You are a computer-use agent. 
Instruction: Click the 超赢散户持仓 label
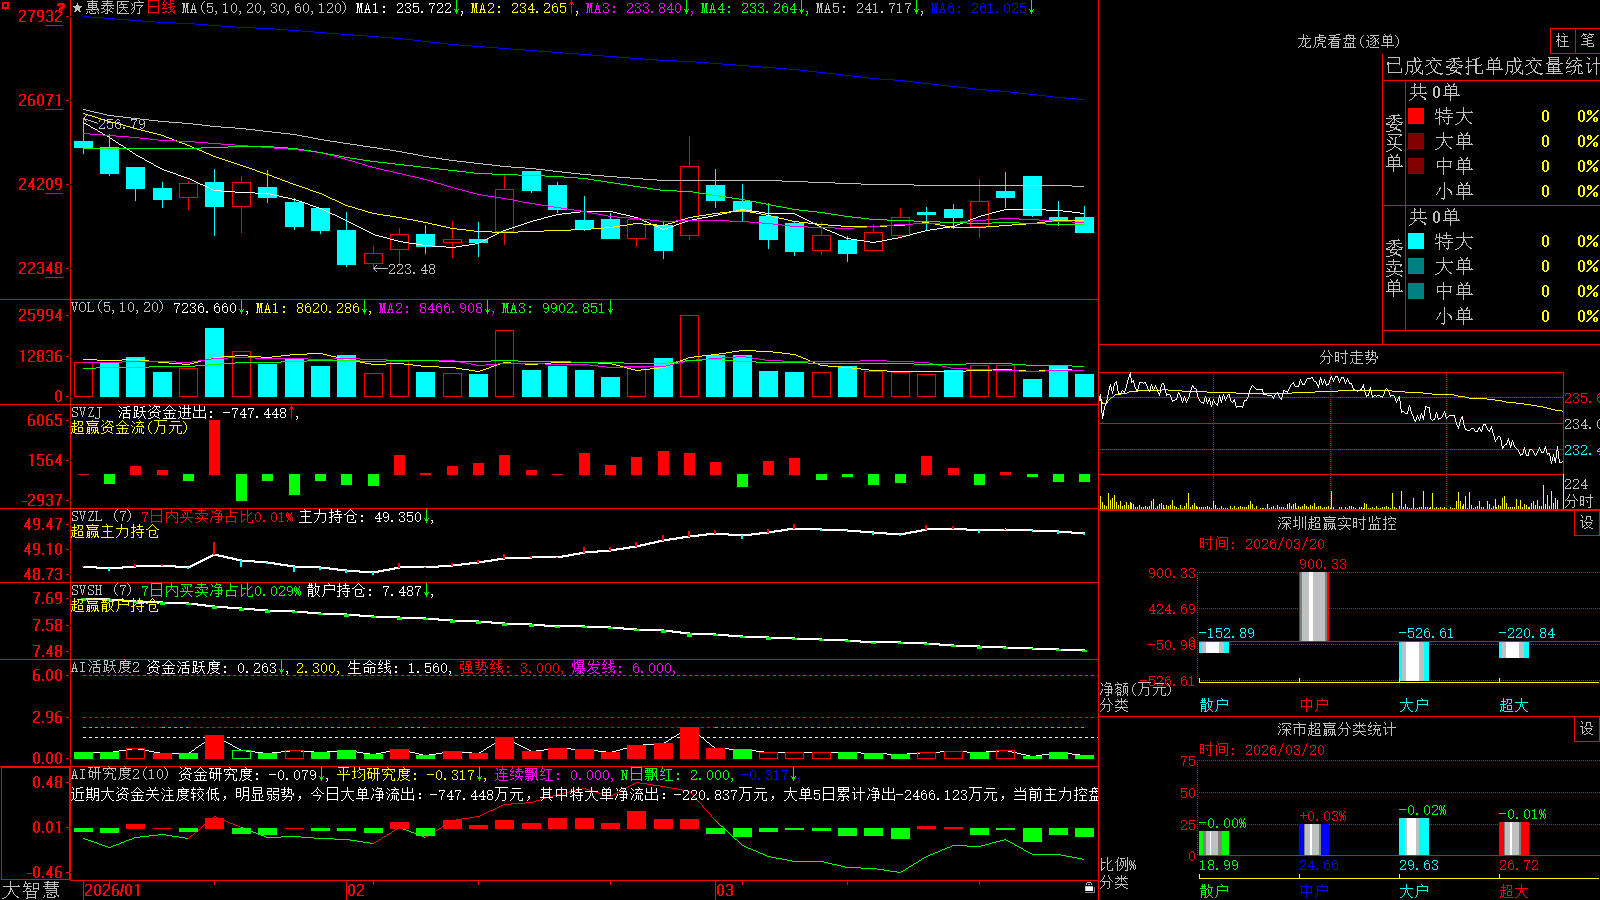(x=115, y=606)
